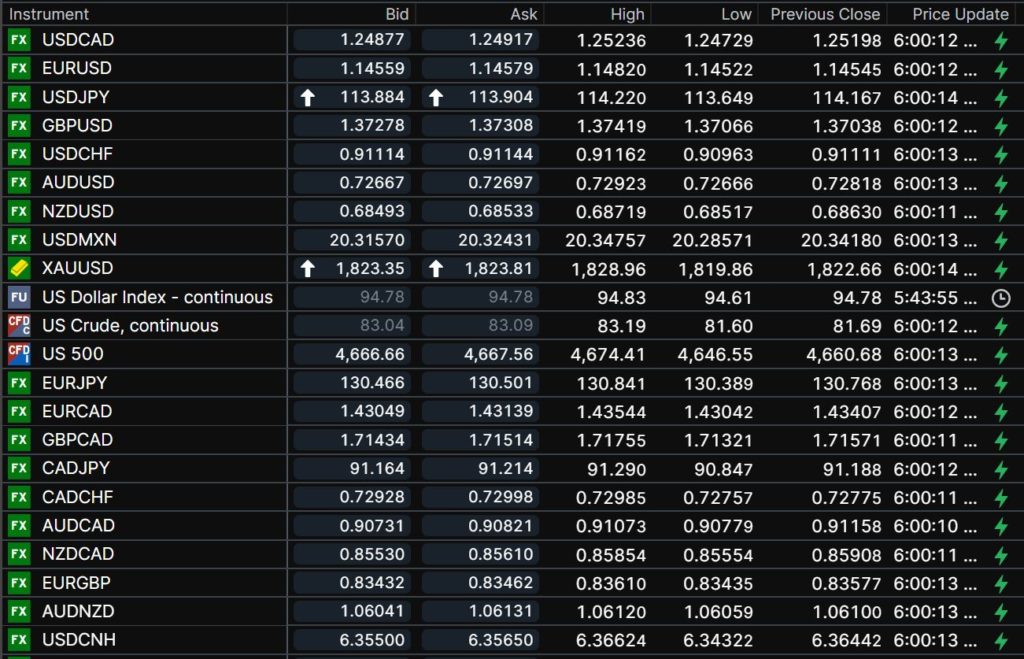Click the USDMXN ask price 20.32431

click(x=495, y=240)
